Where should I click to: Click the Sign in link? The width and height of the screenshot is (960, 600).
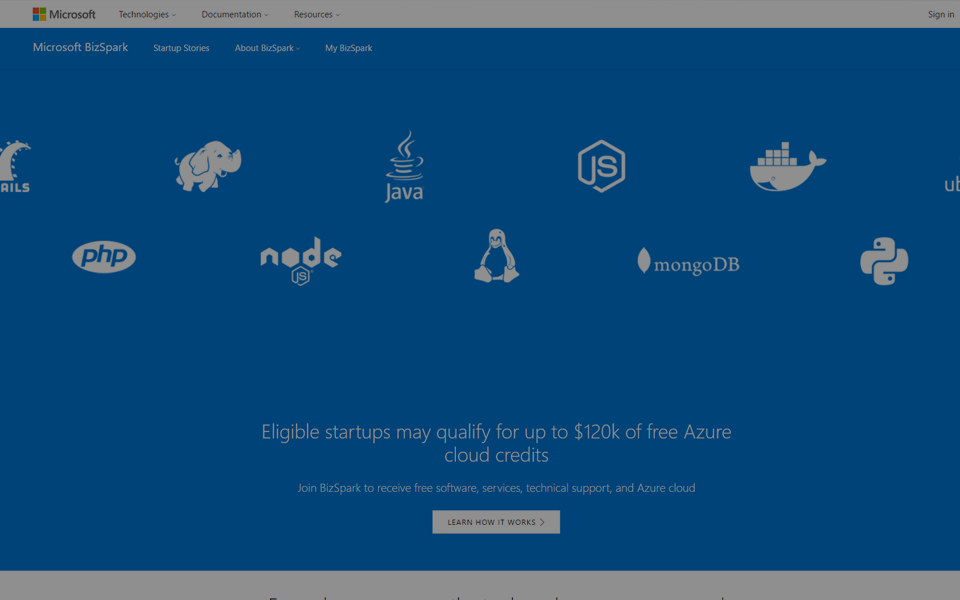click(x=940, y=15)
